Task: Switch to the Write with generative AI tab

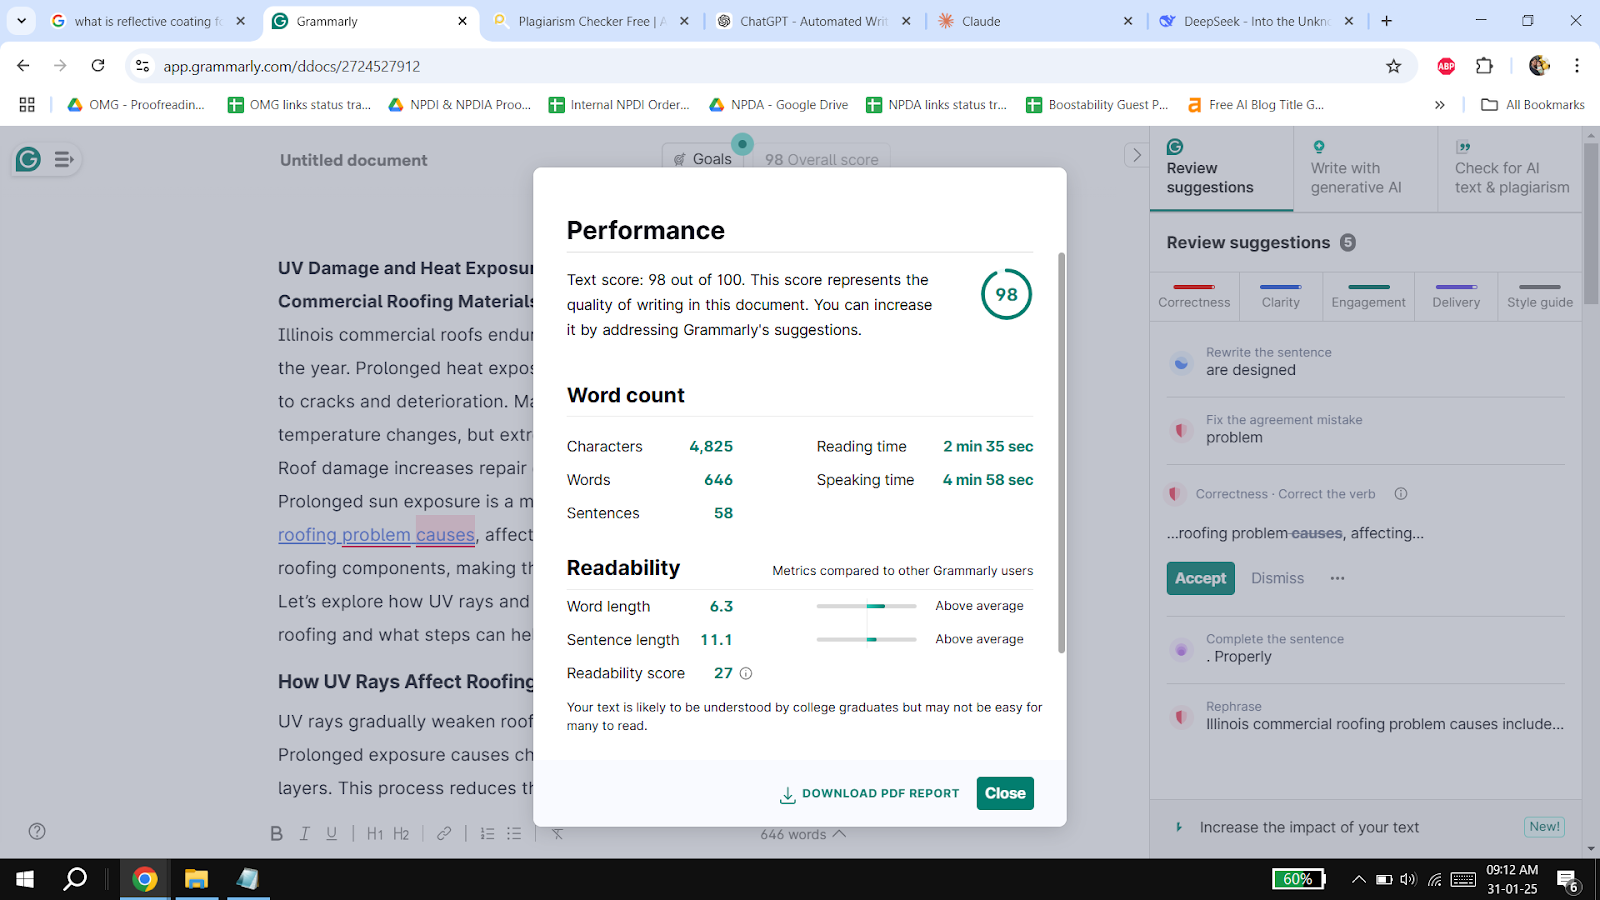Action: click(x=1365, y=168)
